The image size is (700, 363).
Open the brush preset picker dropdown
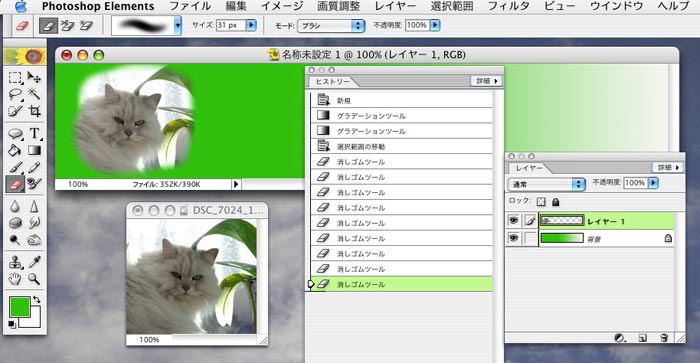pyautogui.click(x=178, y=25)
